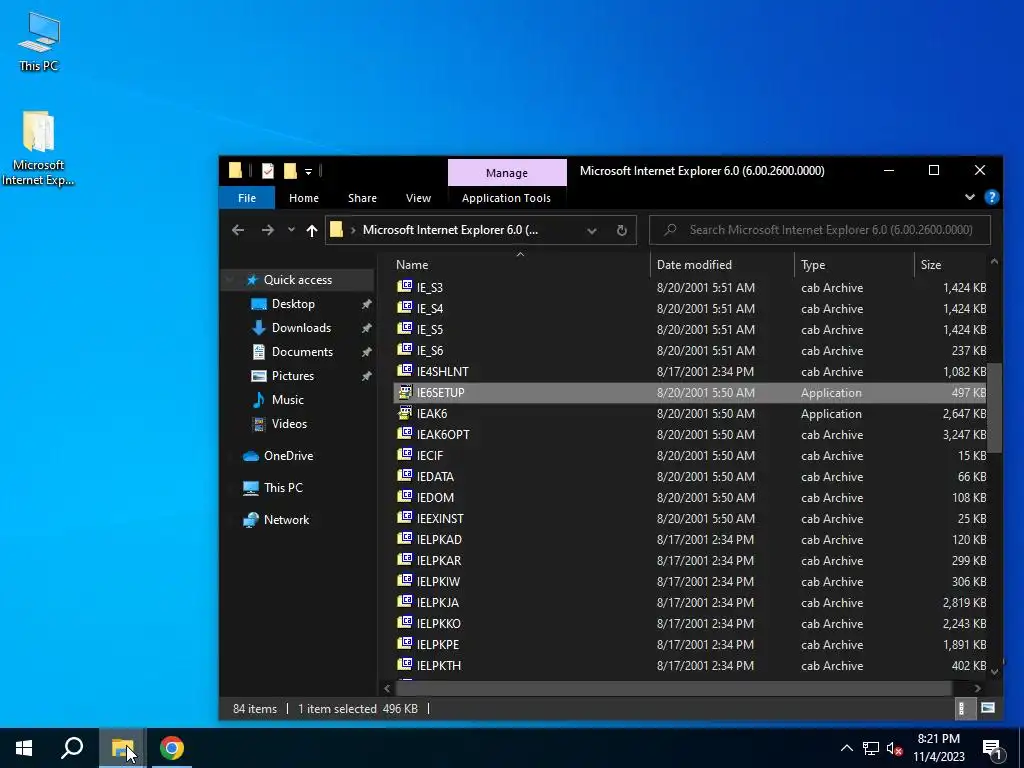1024x768 pixels.
Task: Go to Videos in sidebar
Action: point(289,423)
